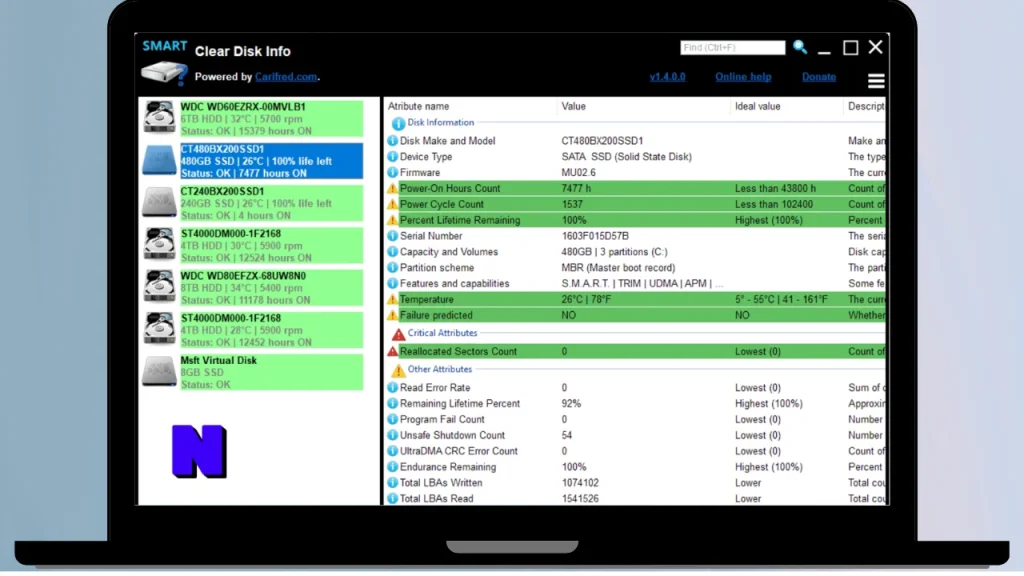Screen dimensions: 1024x576
Task: Select the serial number value 1603F015D57B
Action: click(595, 236)
